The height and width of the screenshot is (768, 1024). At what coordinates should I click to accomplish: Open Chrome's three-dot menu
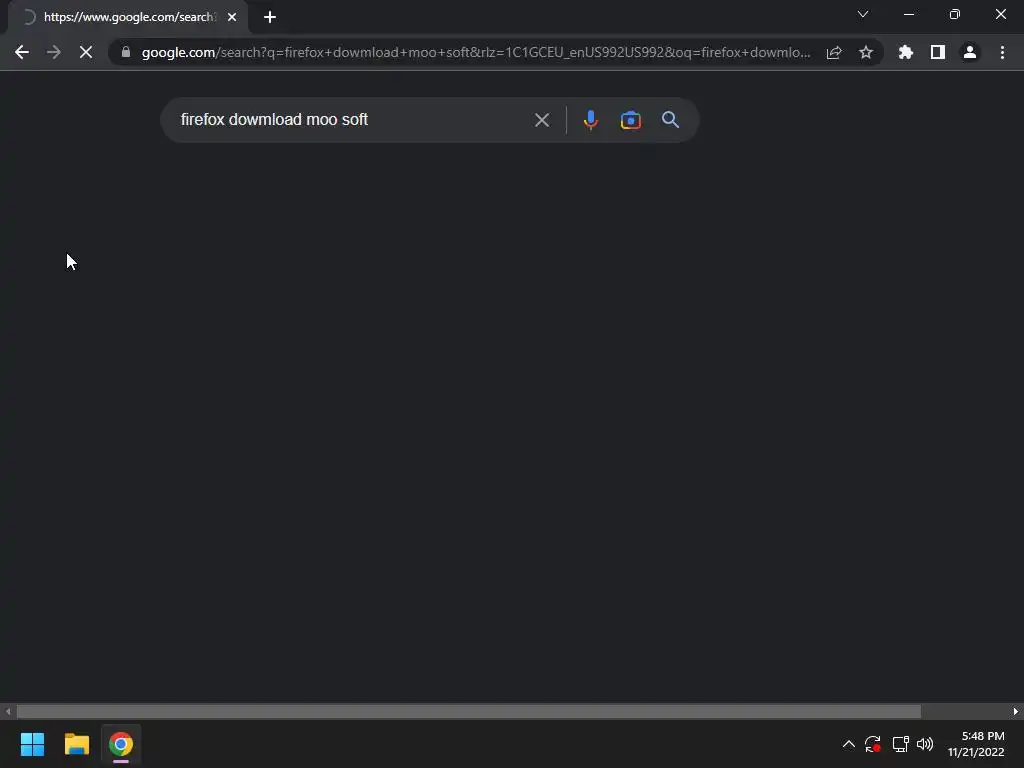coord(1002,52)
